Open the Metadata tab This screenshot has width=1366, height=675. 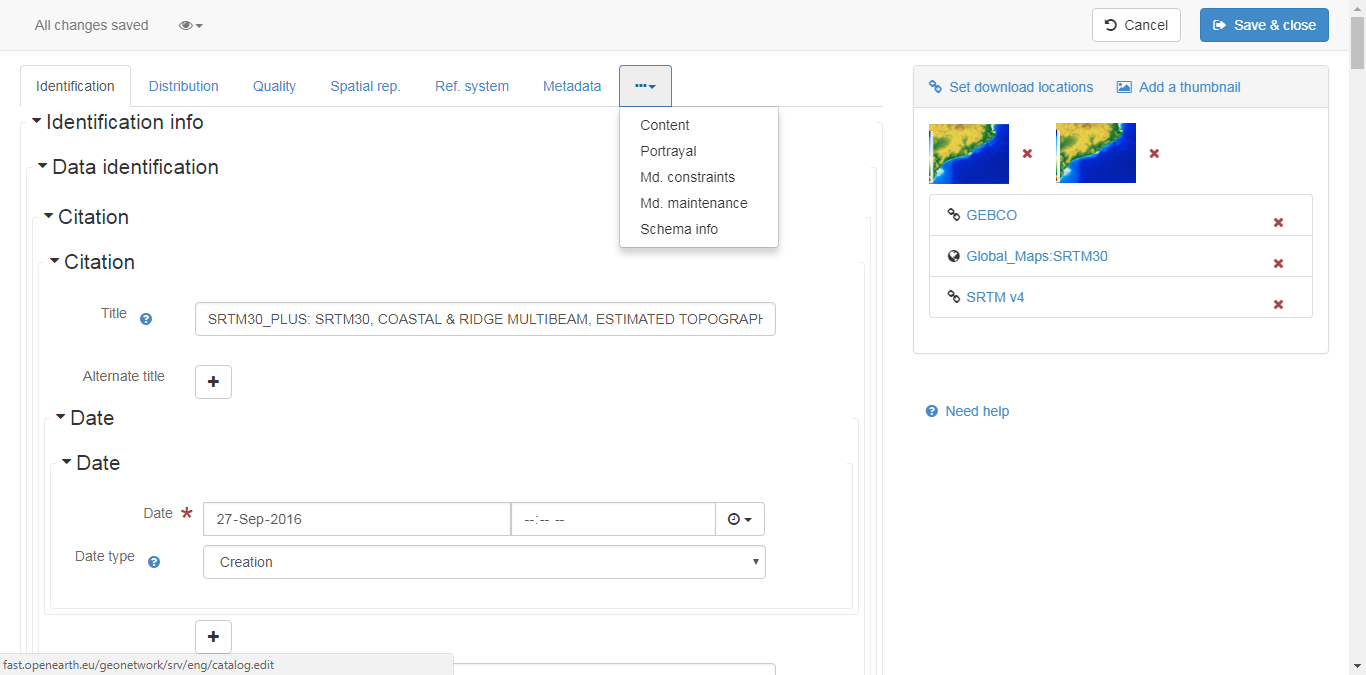tap(572, 86)
